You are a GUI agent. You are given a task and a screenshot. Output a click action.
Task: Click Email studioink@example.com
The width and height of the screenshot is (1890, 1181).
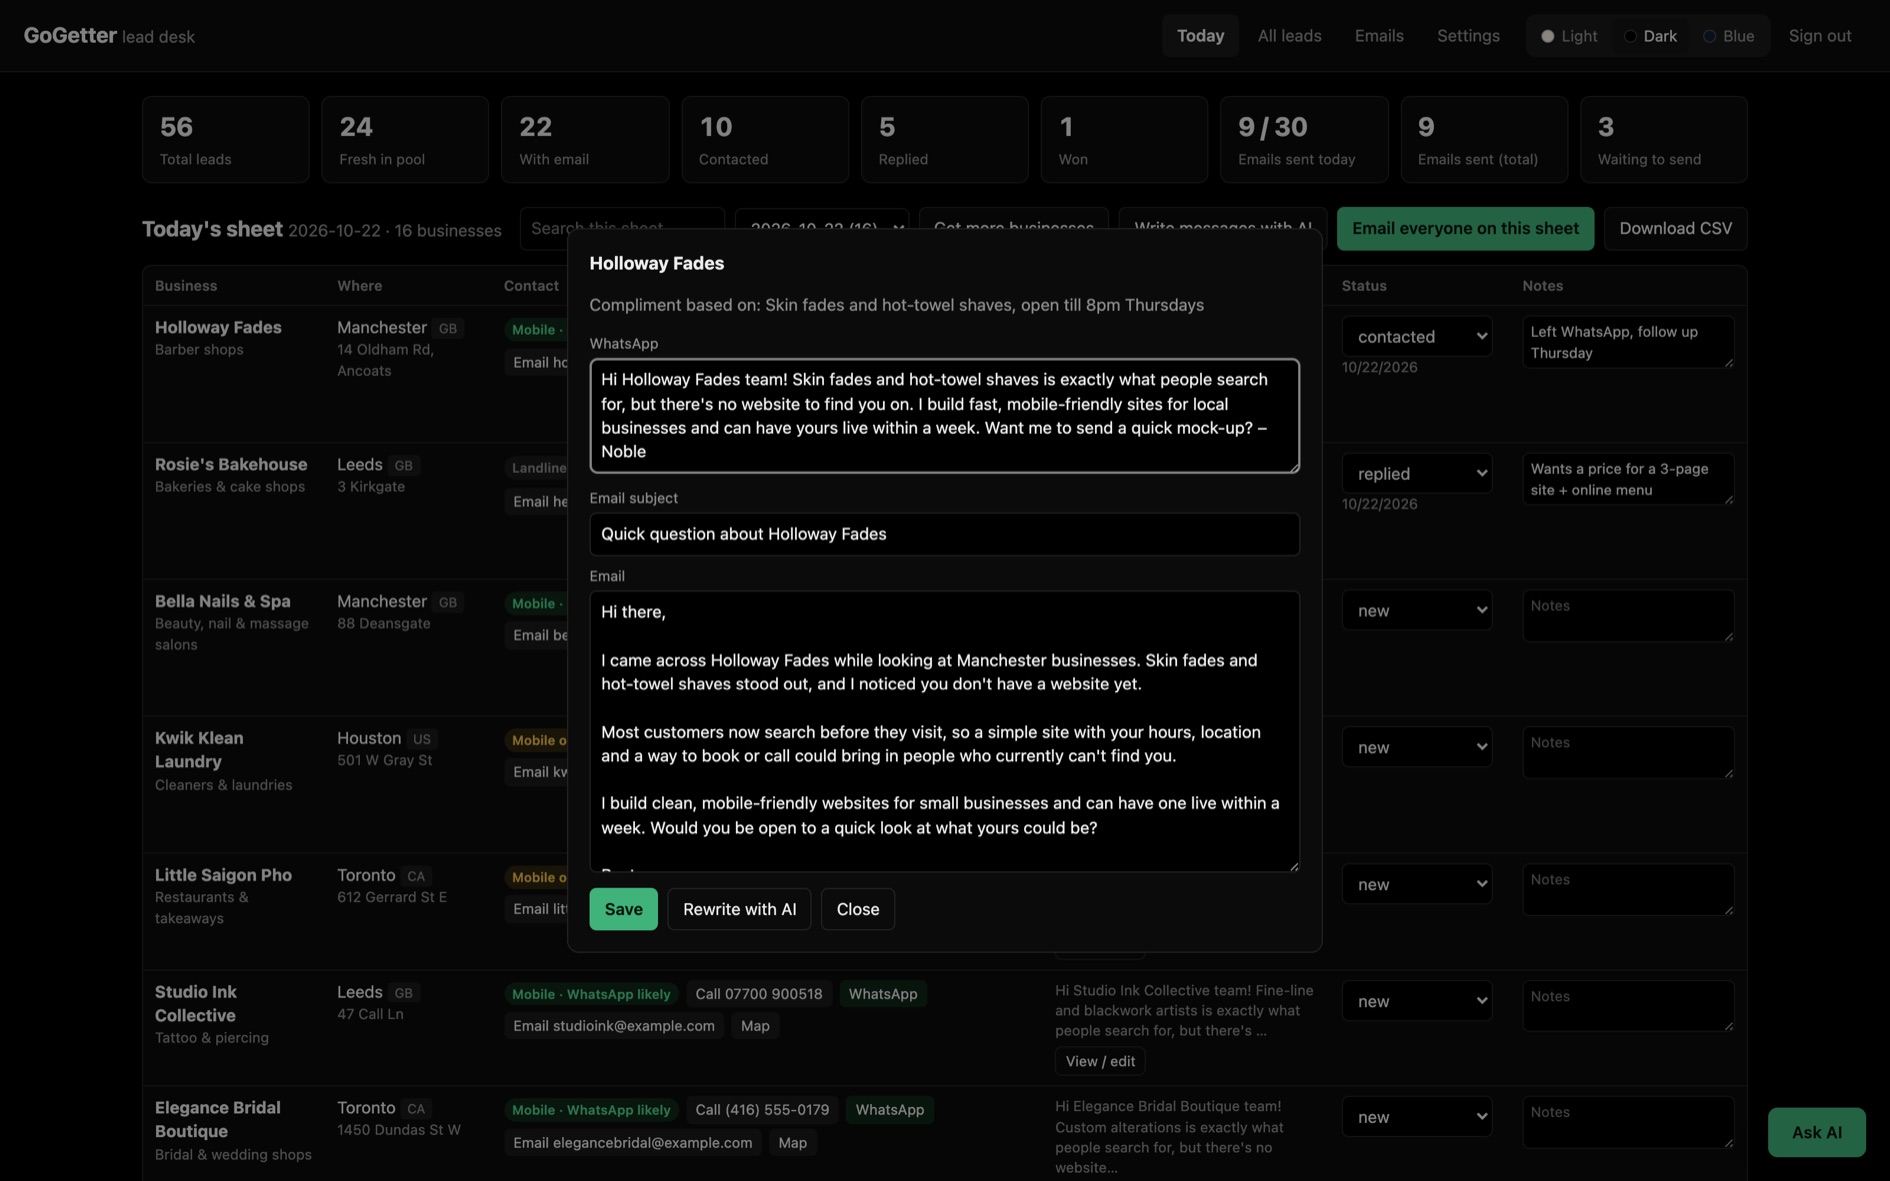(614, 1026)
